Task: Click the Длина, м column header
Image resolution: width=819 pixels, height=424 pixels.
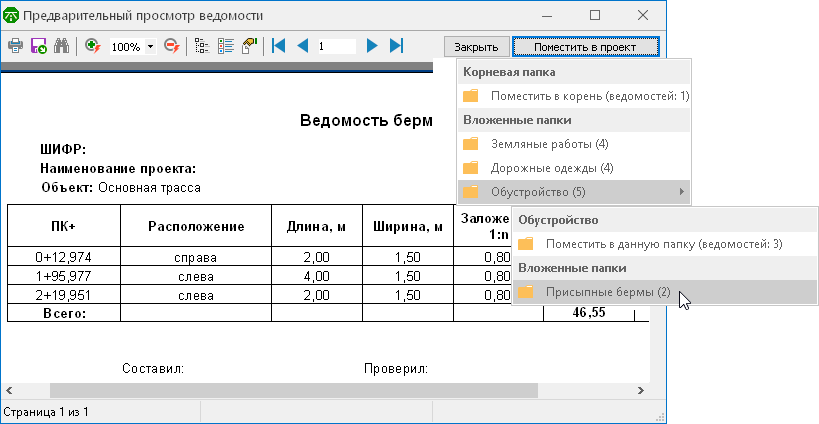Action: click(317, 226)
